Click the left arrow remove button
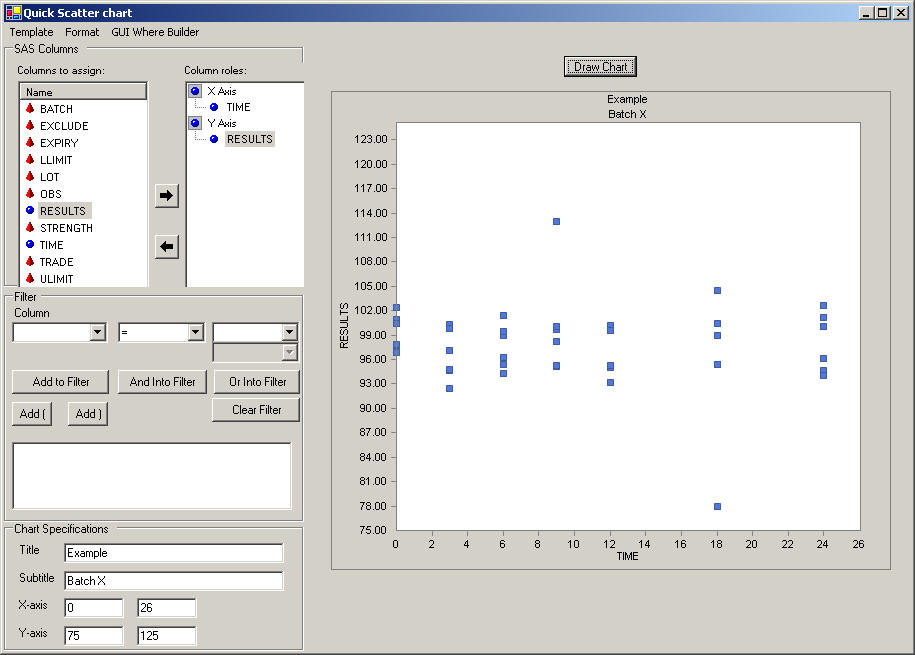This screenshot has width=915, height=655. [x=167, y=246]
